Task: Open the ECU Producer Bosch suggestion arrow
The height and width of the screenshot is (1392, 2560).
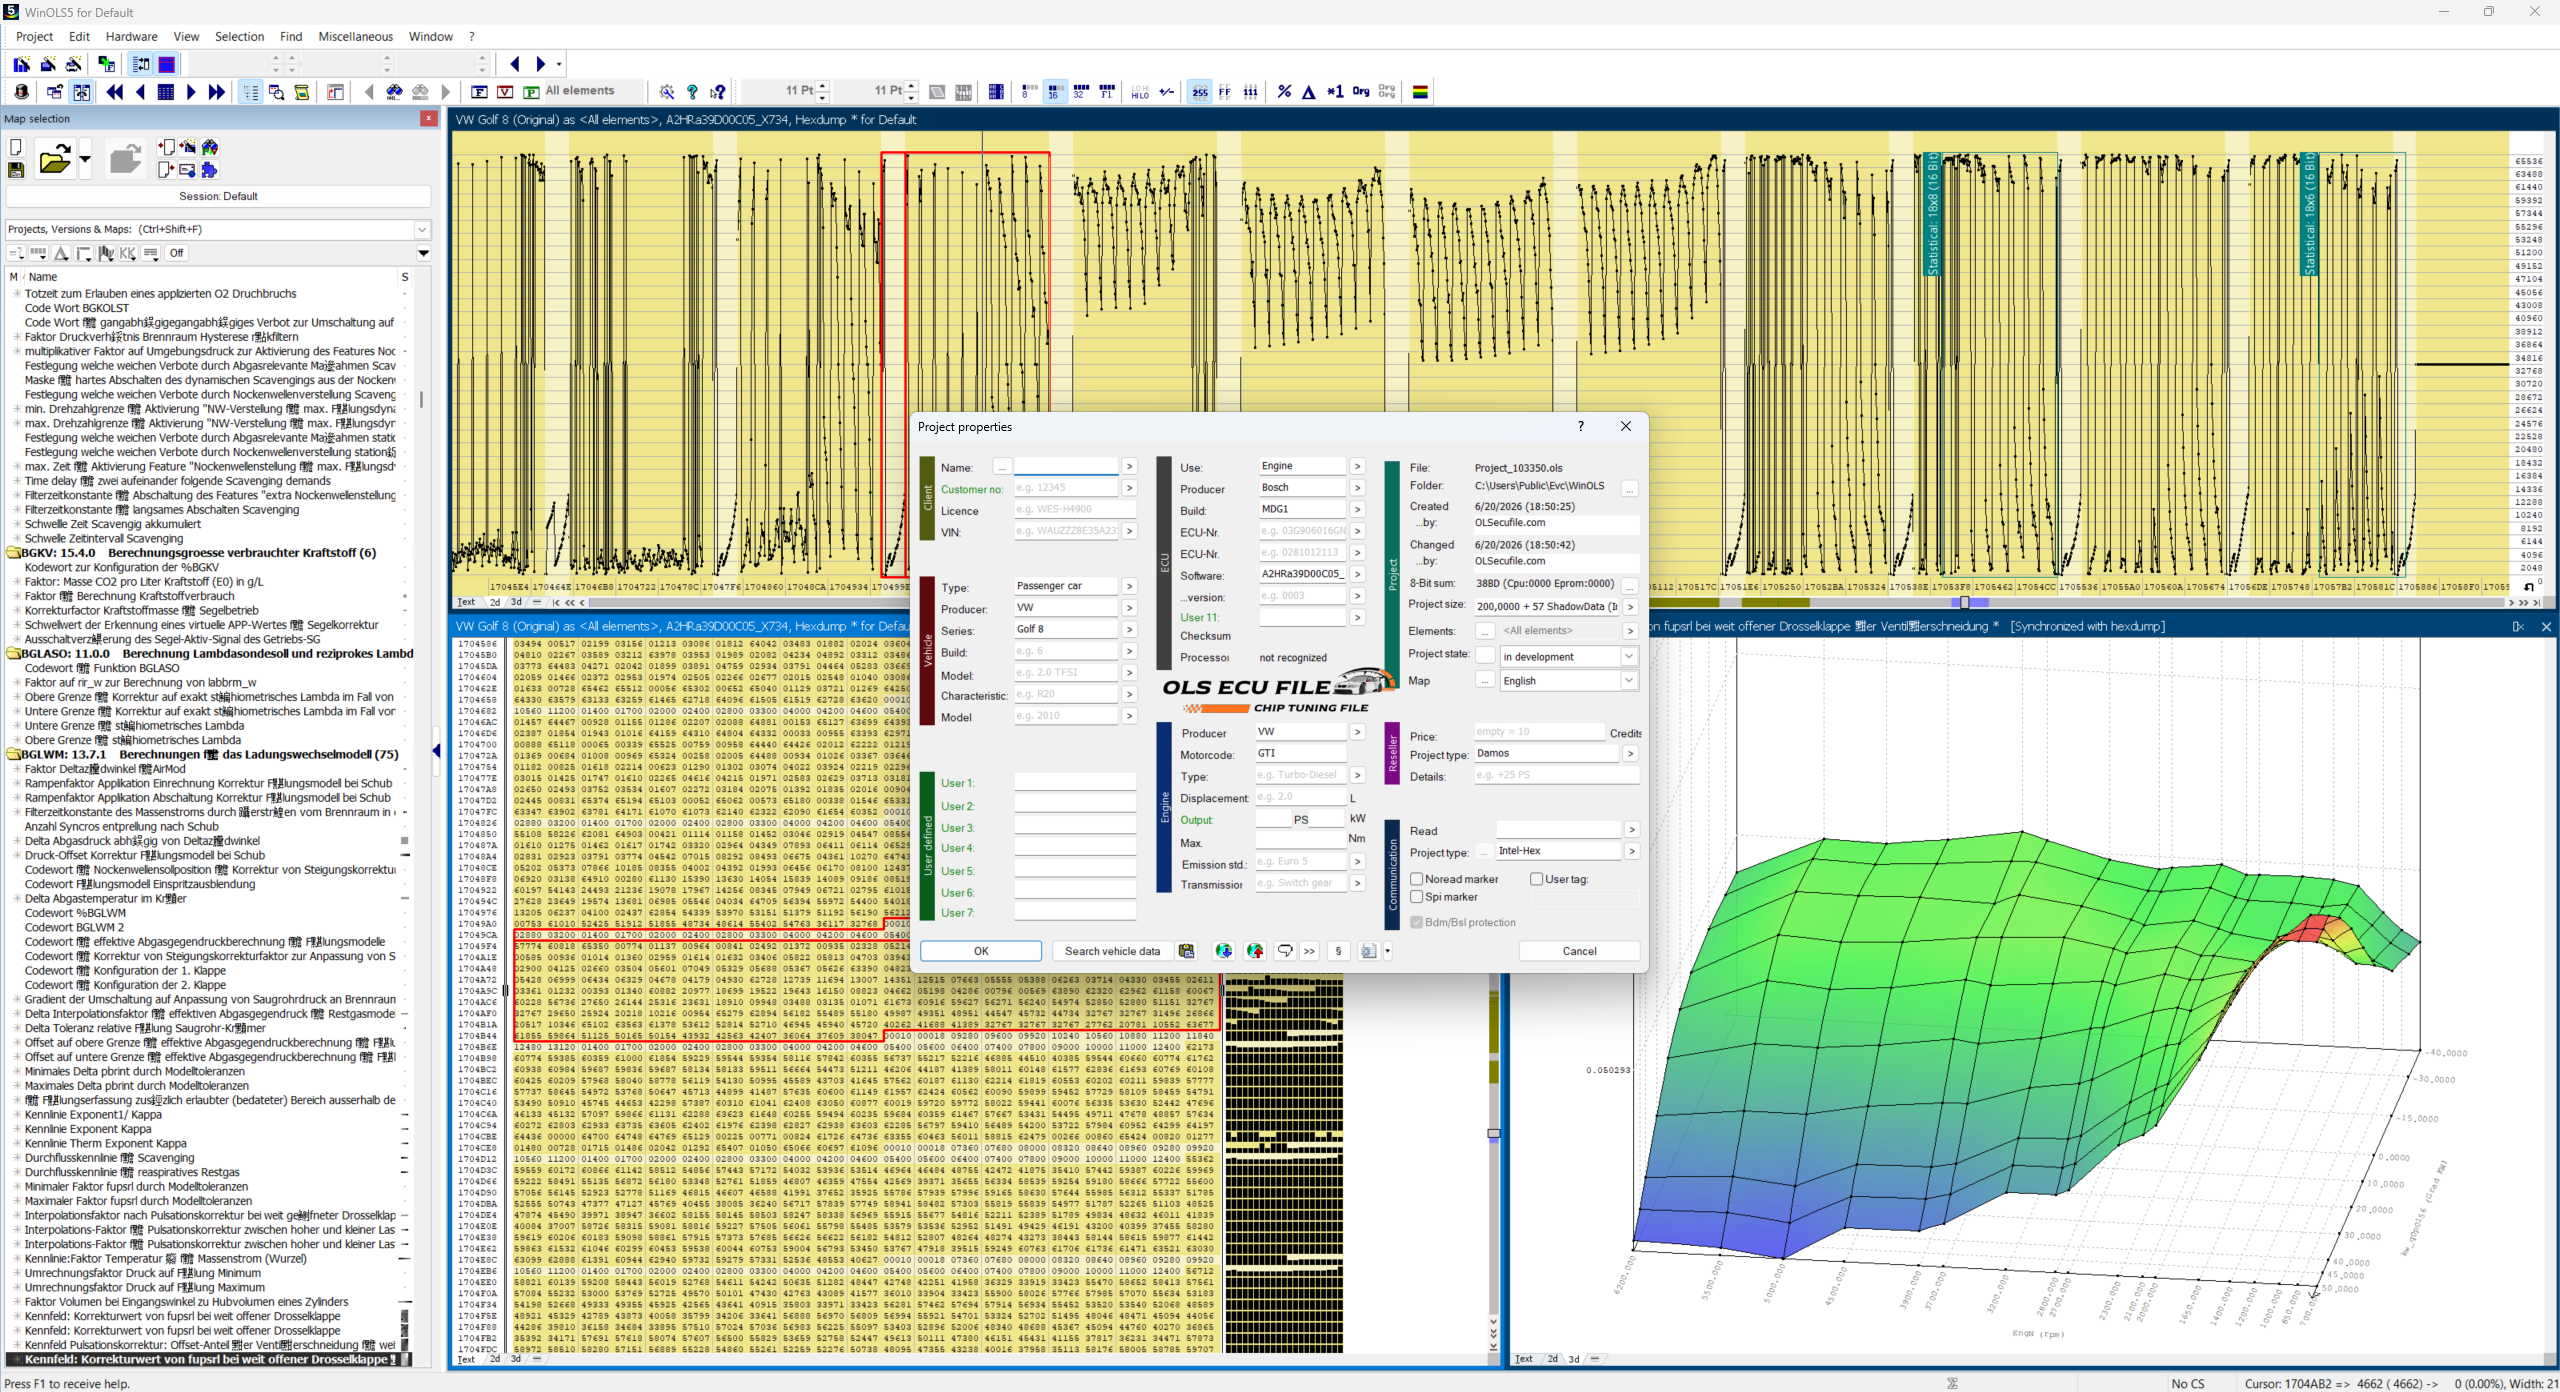Action: (x=1357, y=487)
